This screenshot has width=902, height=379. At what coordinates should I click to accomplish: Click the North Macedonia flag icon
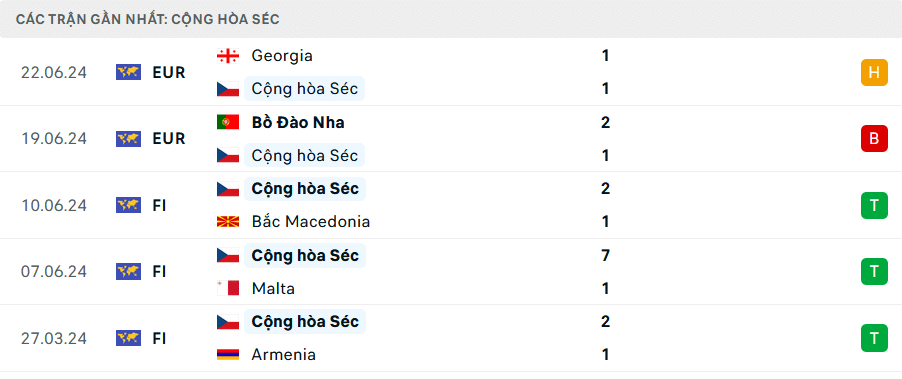228,221
